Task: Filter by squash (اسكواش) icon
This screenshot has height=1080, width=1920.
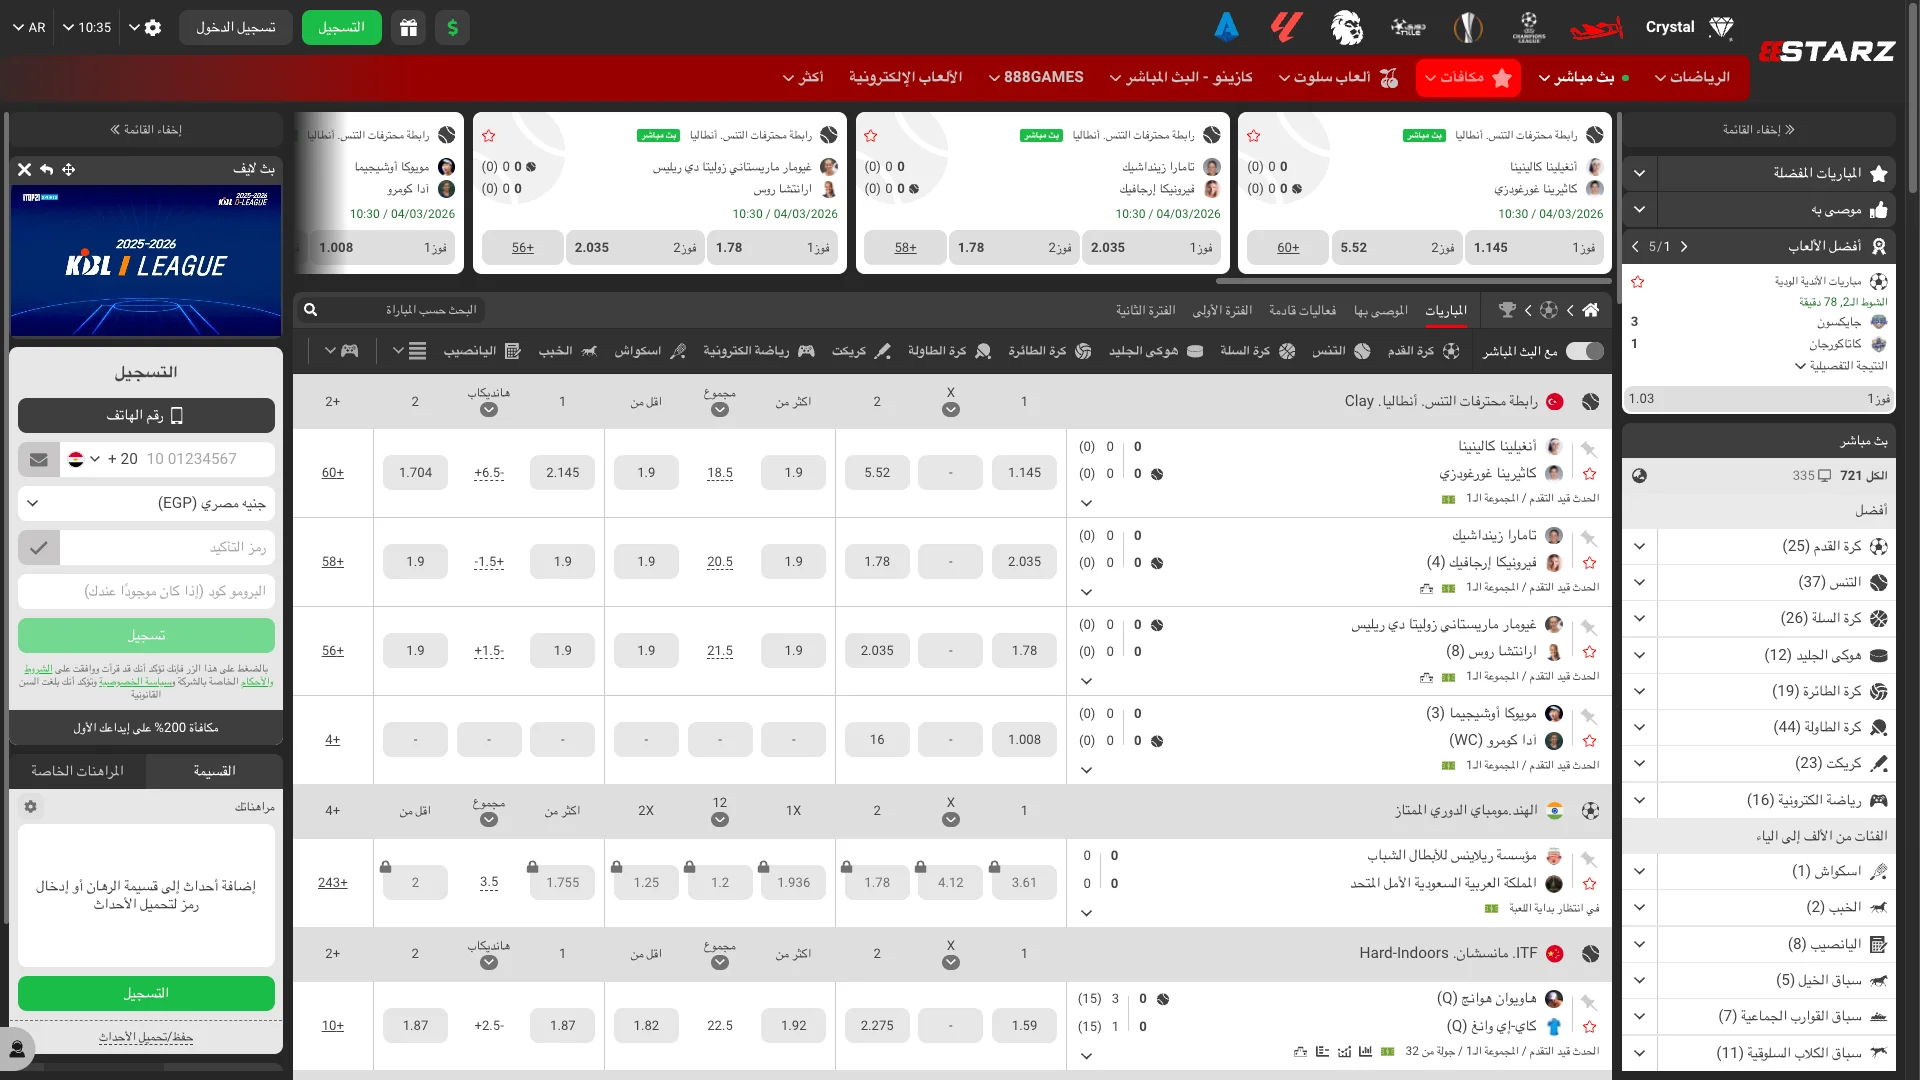Action: (678, 351)
